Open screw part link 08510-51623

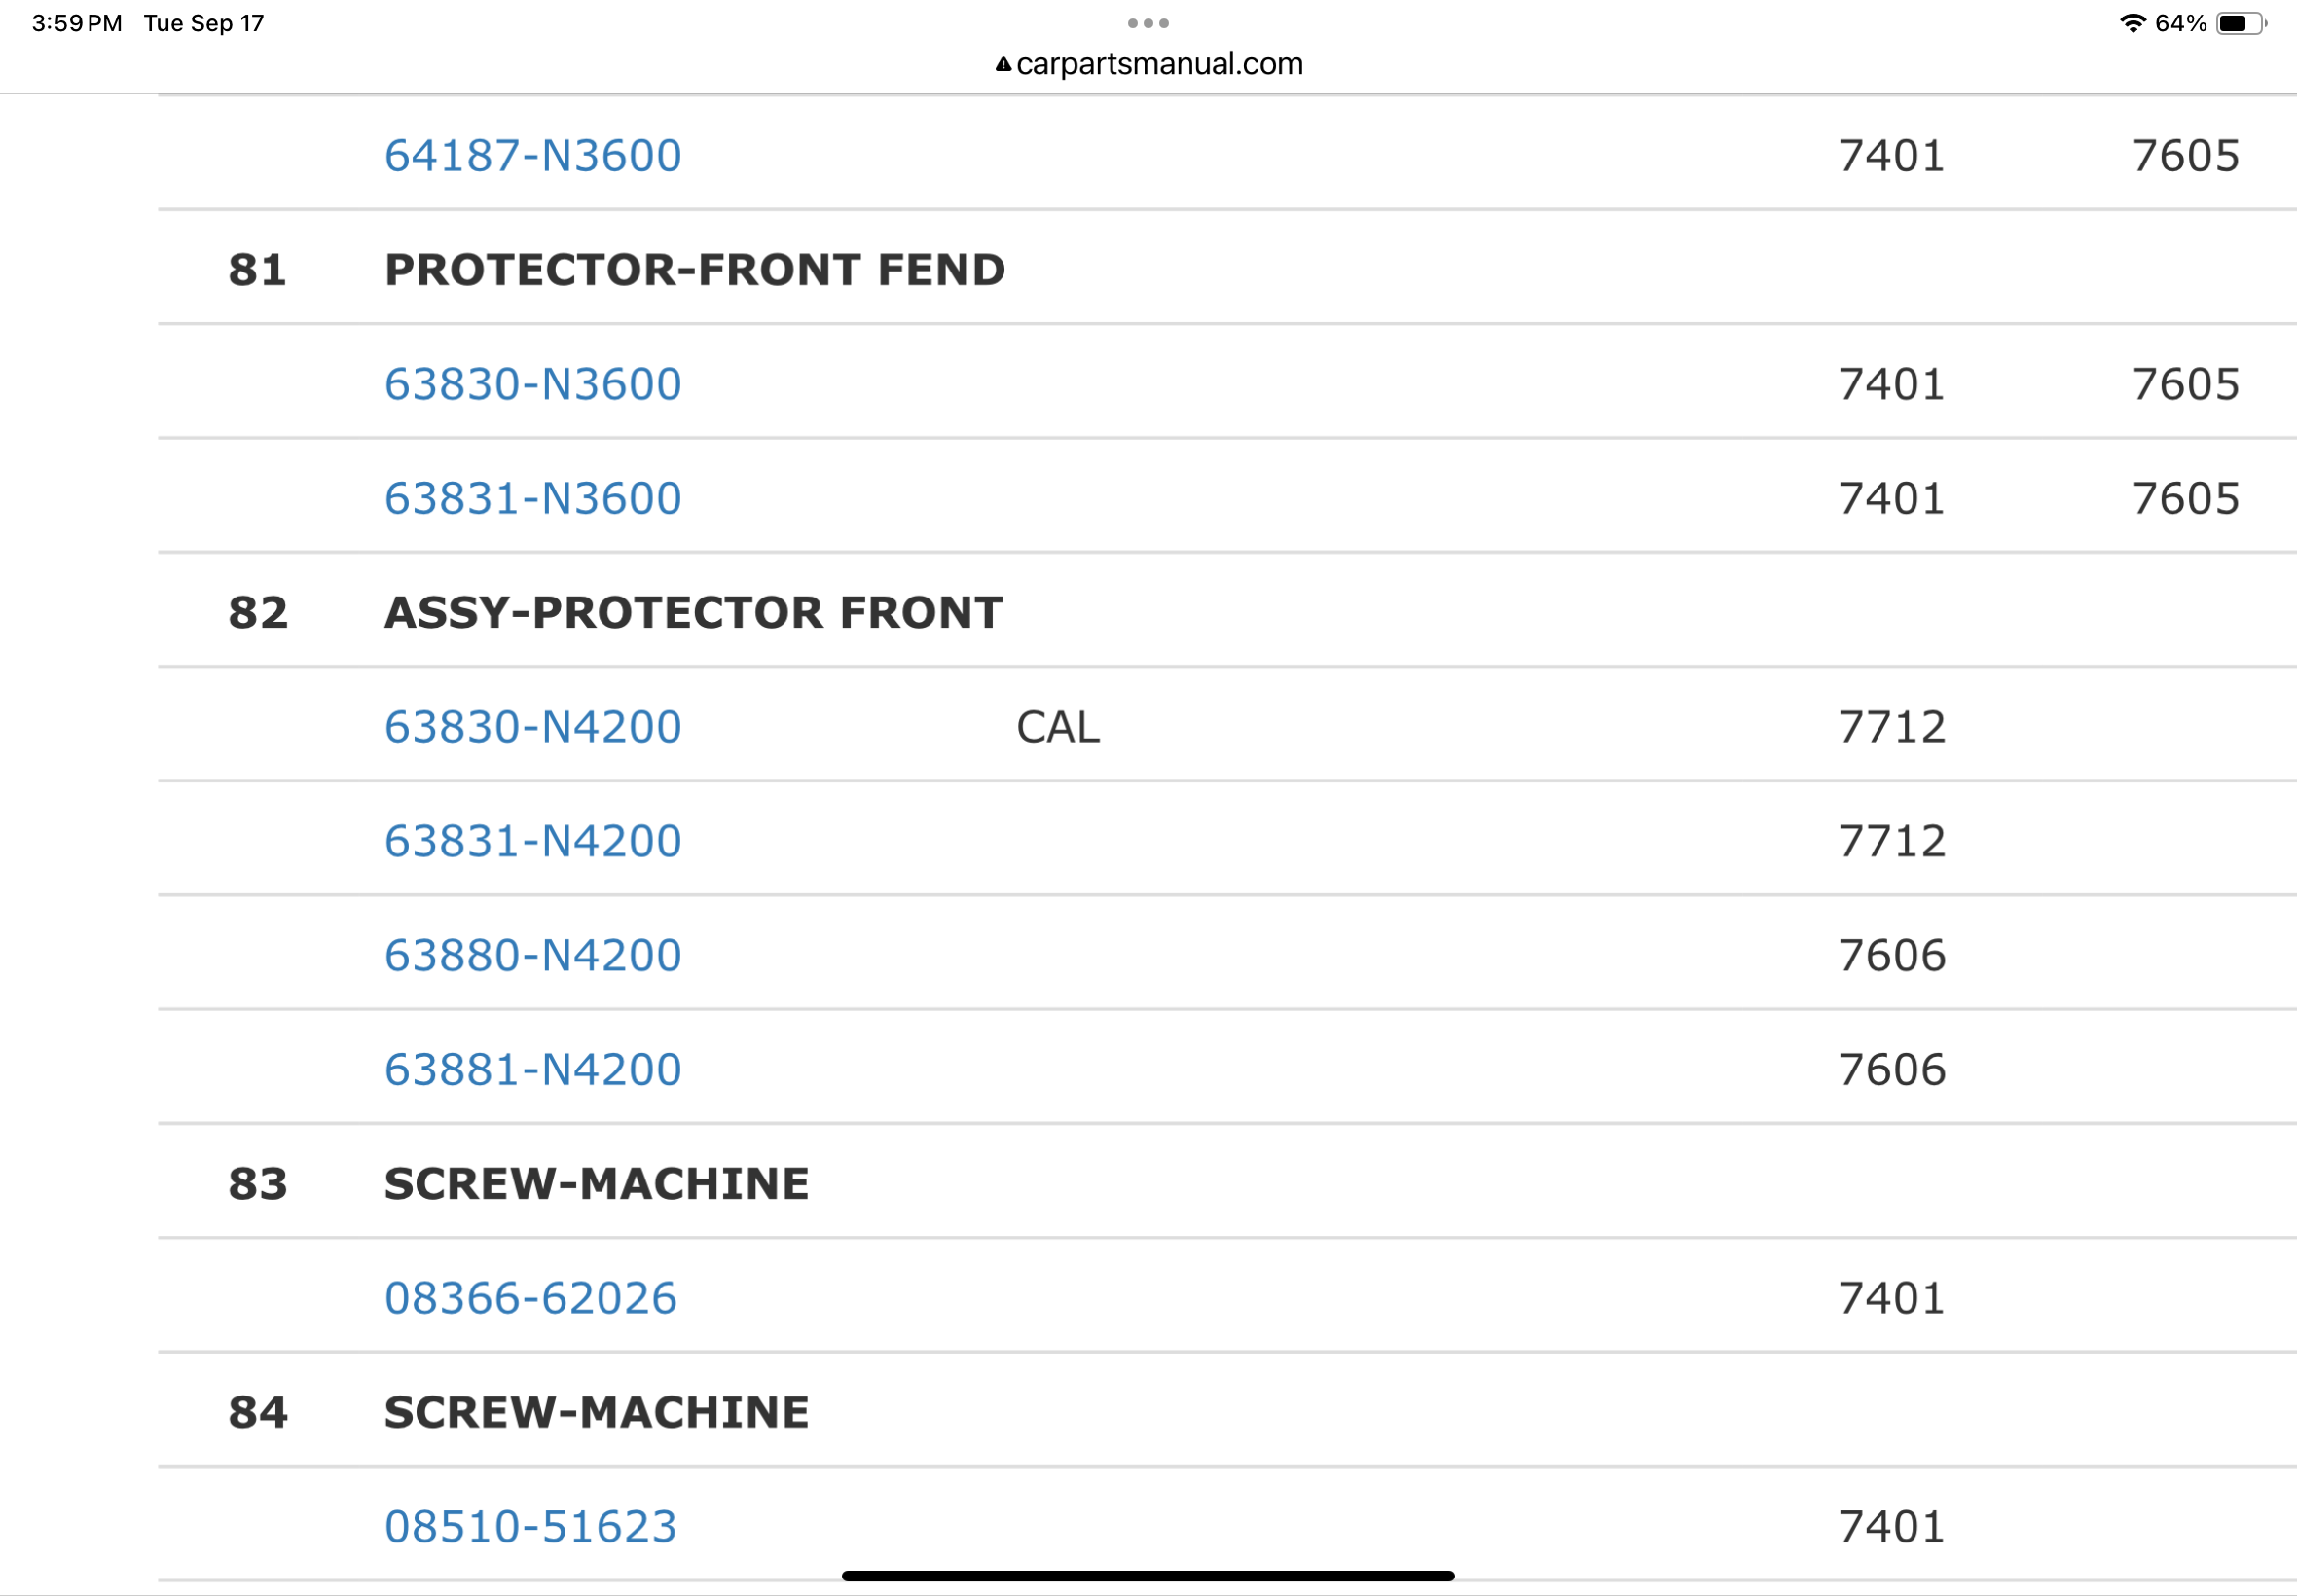pos(531,1526)
